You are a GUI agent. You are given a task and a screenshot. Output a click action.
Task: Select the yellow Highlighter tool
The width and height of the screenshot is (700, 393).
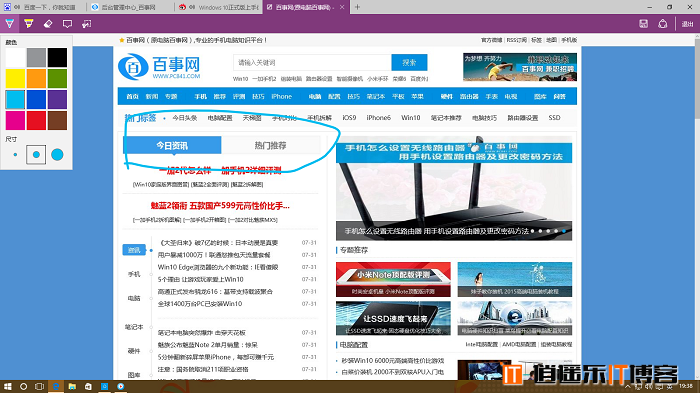tap(29, 24)
